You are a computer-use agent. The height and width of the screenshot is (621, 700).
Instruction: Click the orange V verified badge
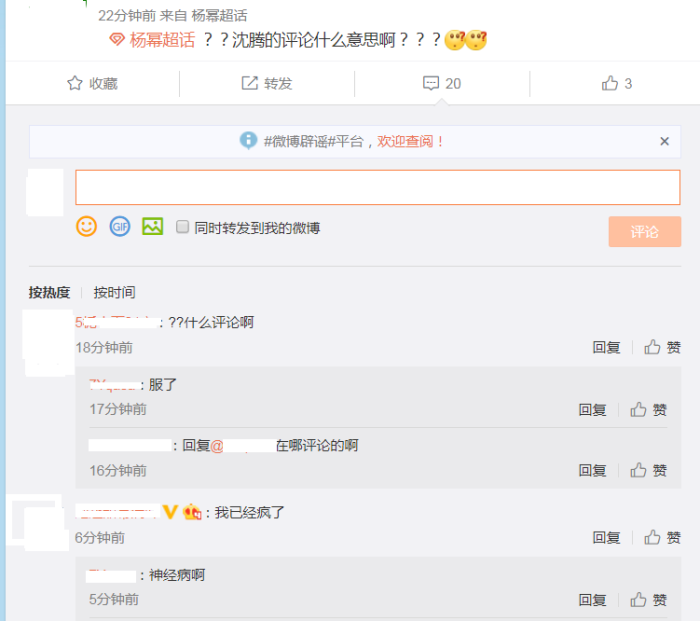pos(170,512)
